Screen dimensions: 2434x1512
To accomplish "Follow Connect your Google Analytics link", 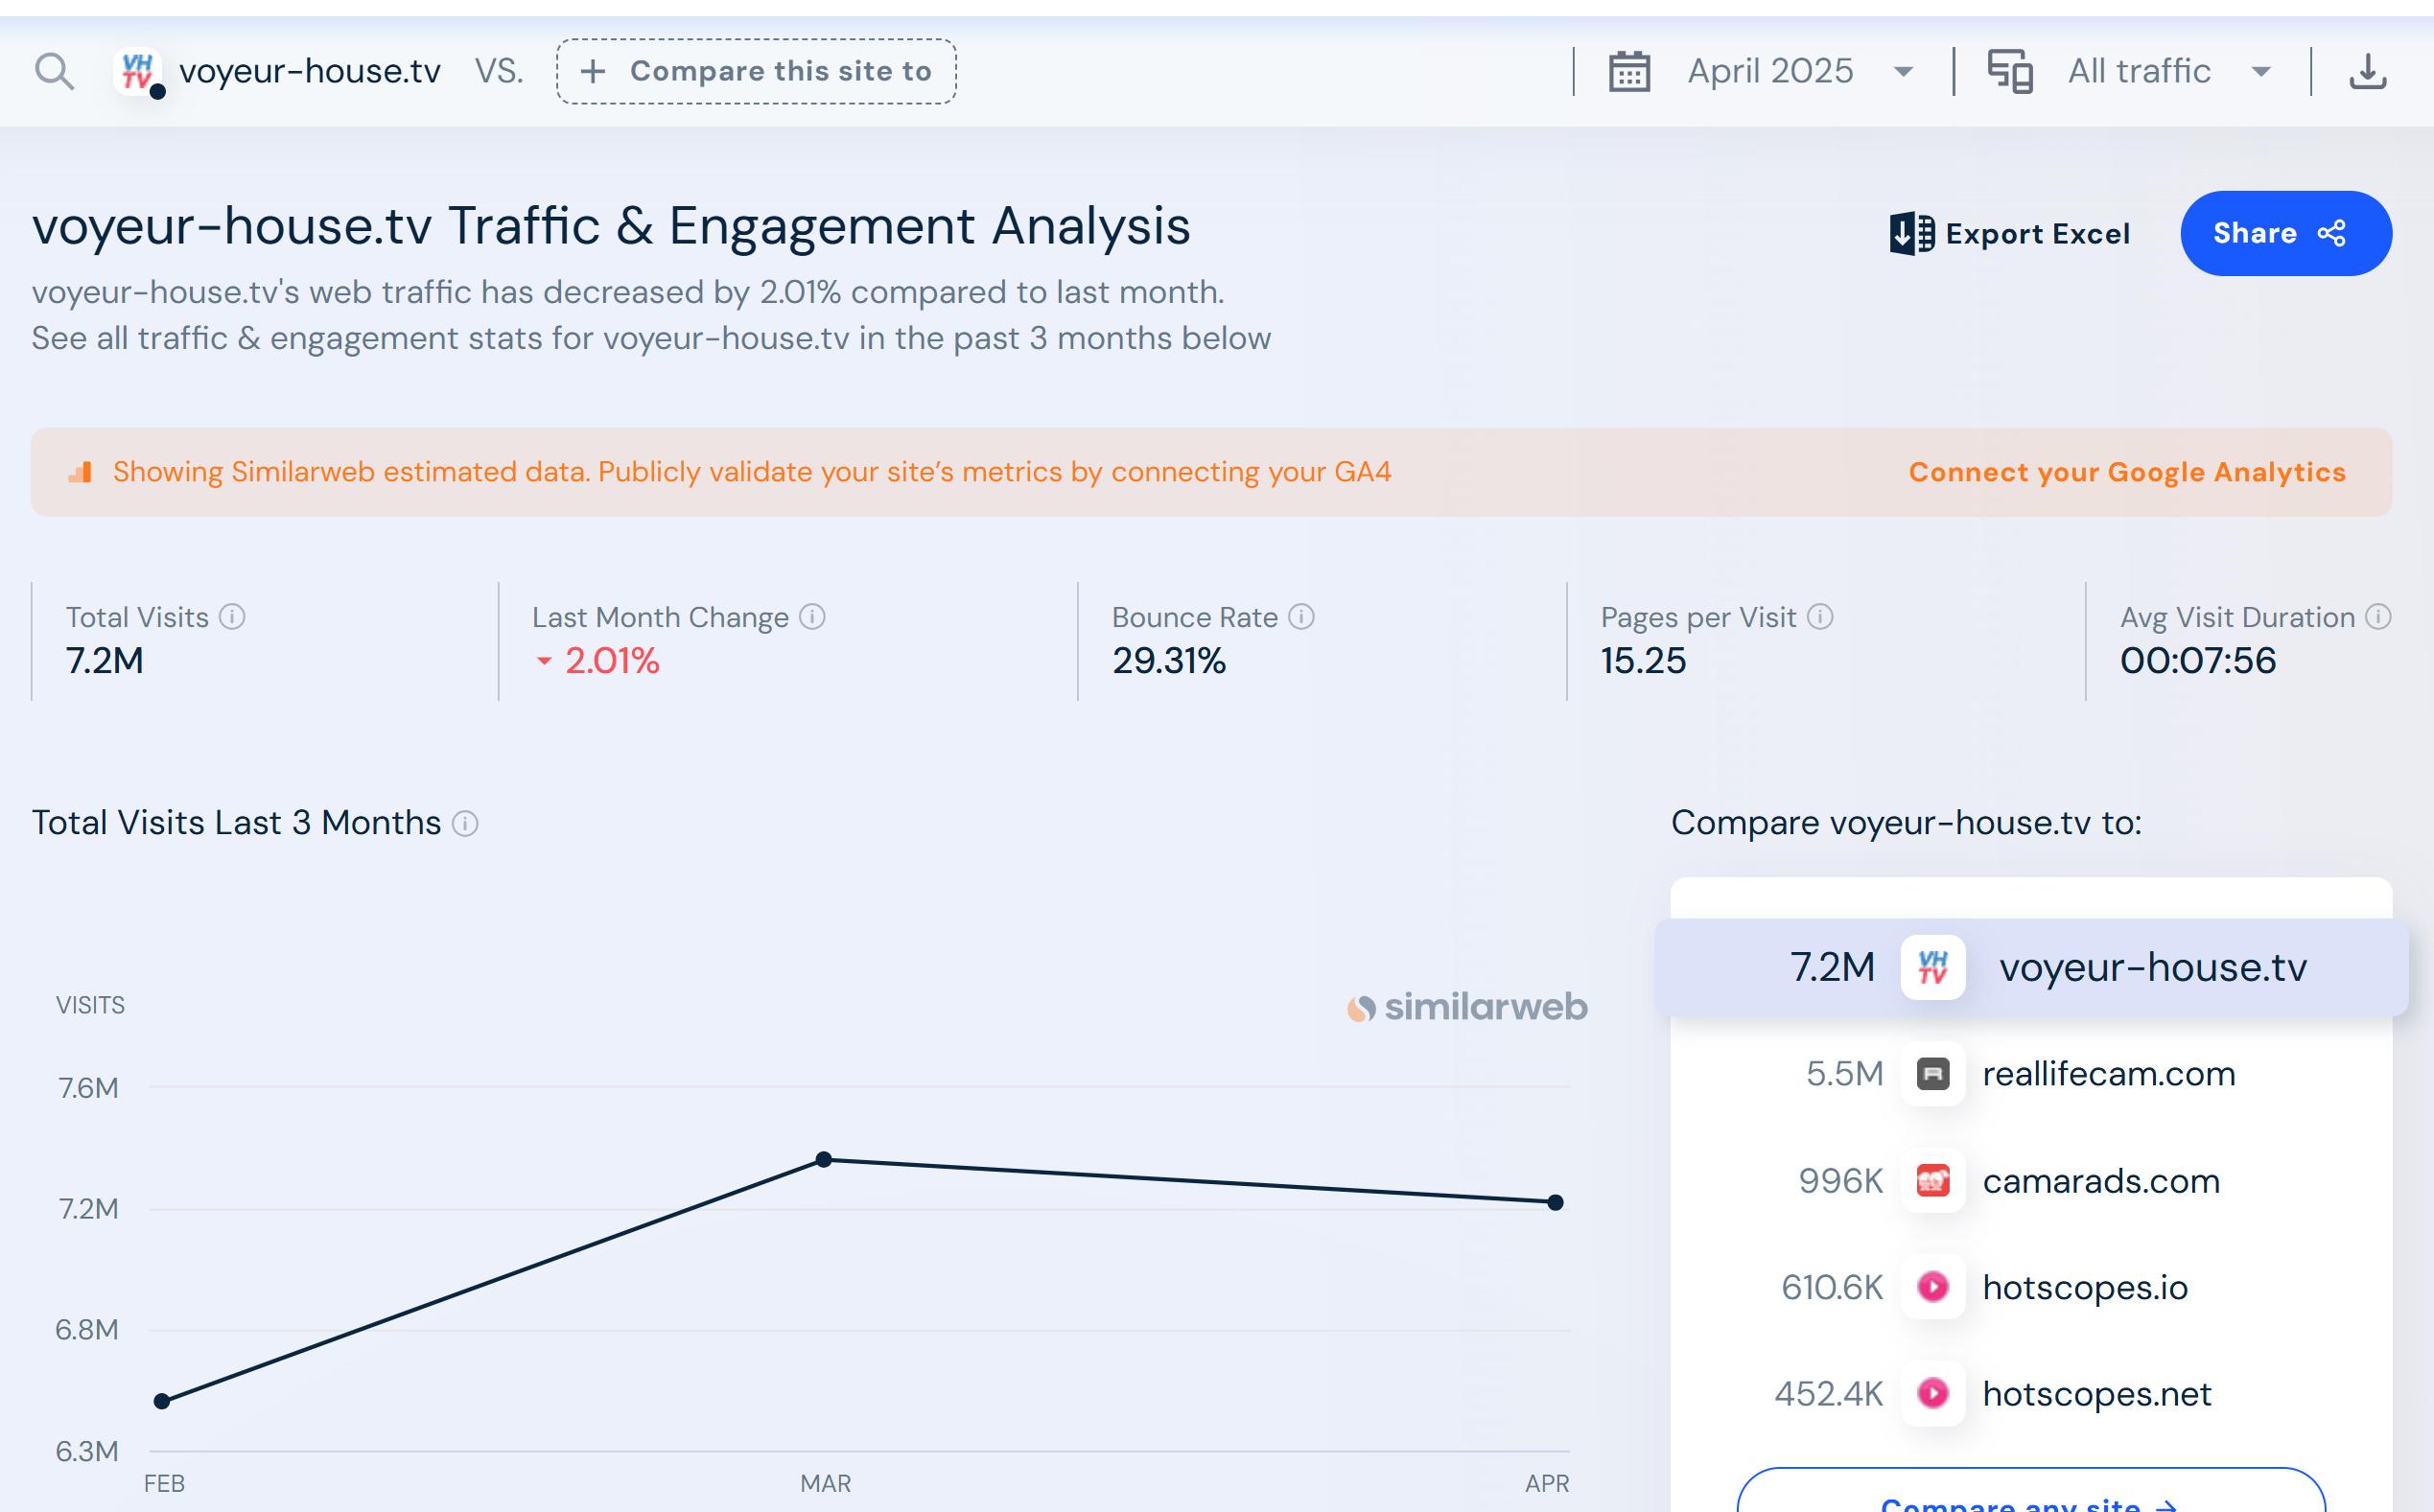I will (2126, 472).
